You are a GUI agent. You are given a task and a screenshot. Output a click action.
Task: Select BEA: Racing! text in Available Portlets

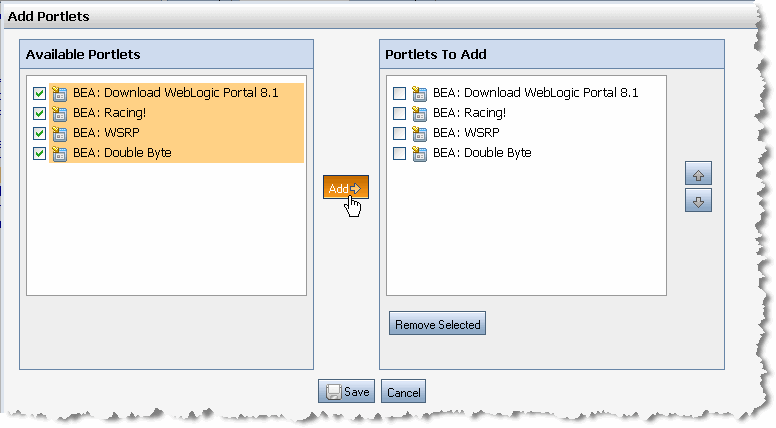click(x=109, y=113)
